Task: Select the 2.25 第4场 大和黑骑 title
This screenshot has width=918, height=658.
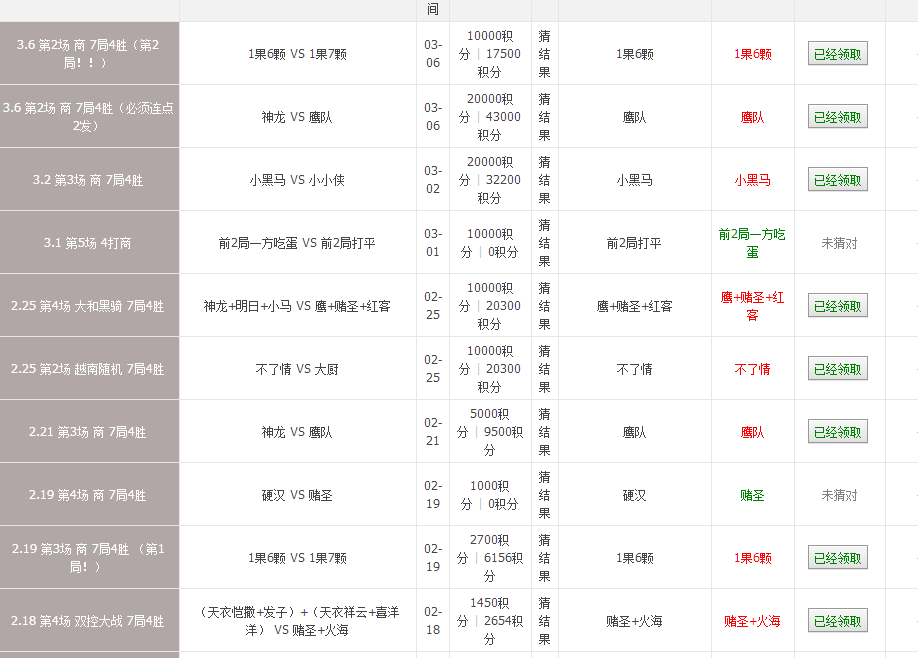Action: click(x=88, y=306)
